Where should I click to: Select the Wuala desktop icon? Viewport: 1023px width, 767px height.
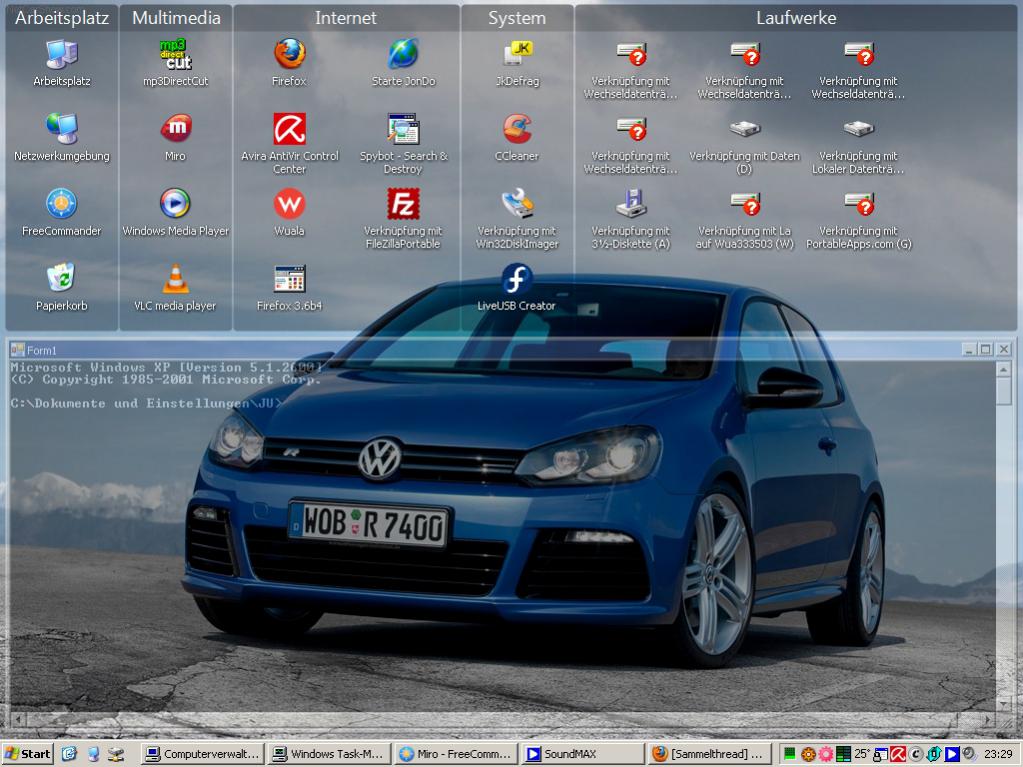click(289, 204)
